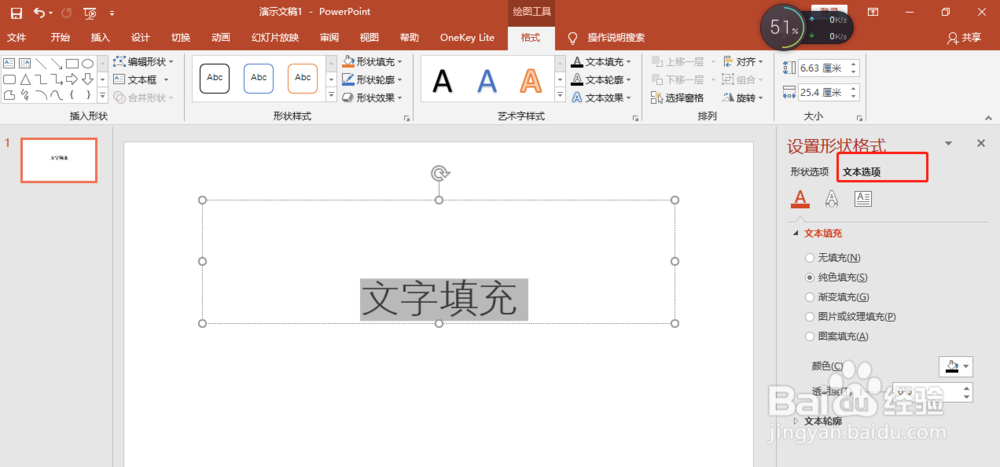Screen dimensions: 1000x467
Task: Open the Textbox layout icon tab in pane
Action: tap(863, 199)
